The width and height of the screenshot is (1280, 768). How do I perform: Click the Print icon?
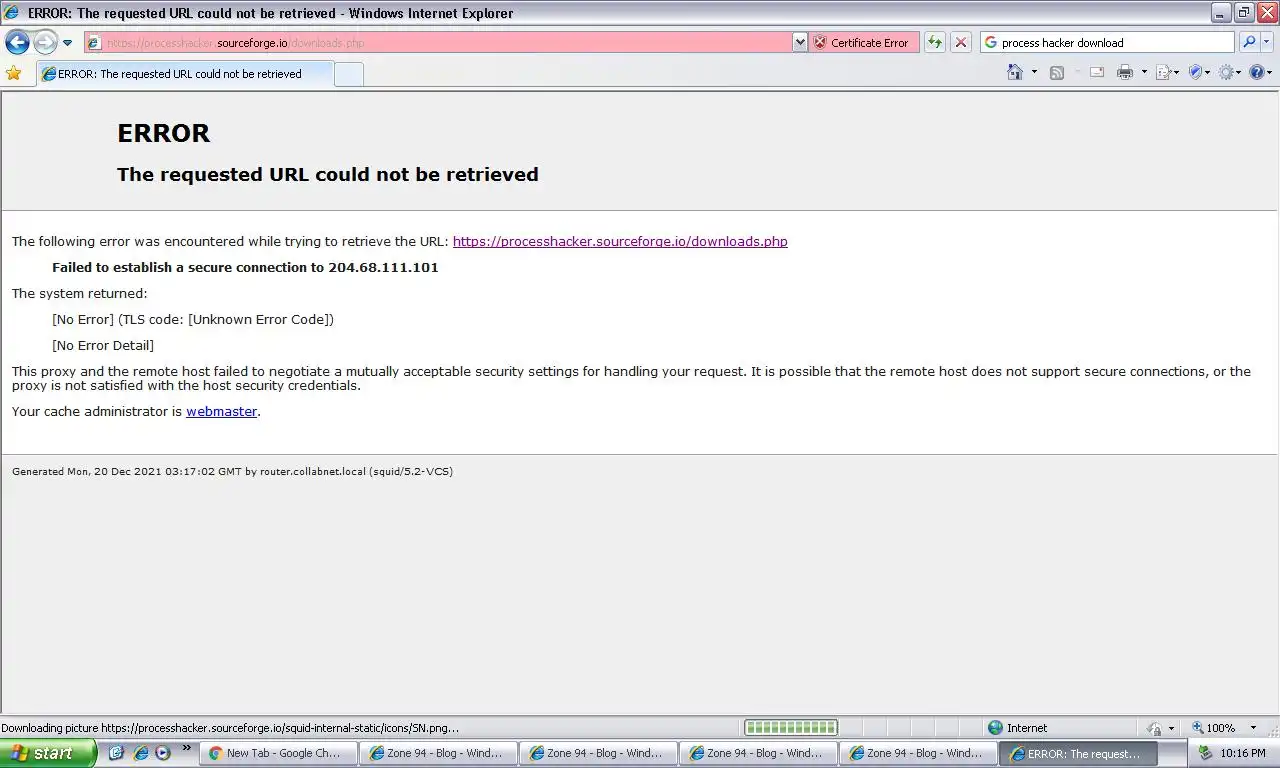1125,72
